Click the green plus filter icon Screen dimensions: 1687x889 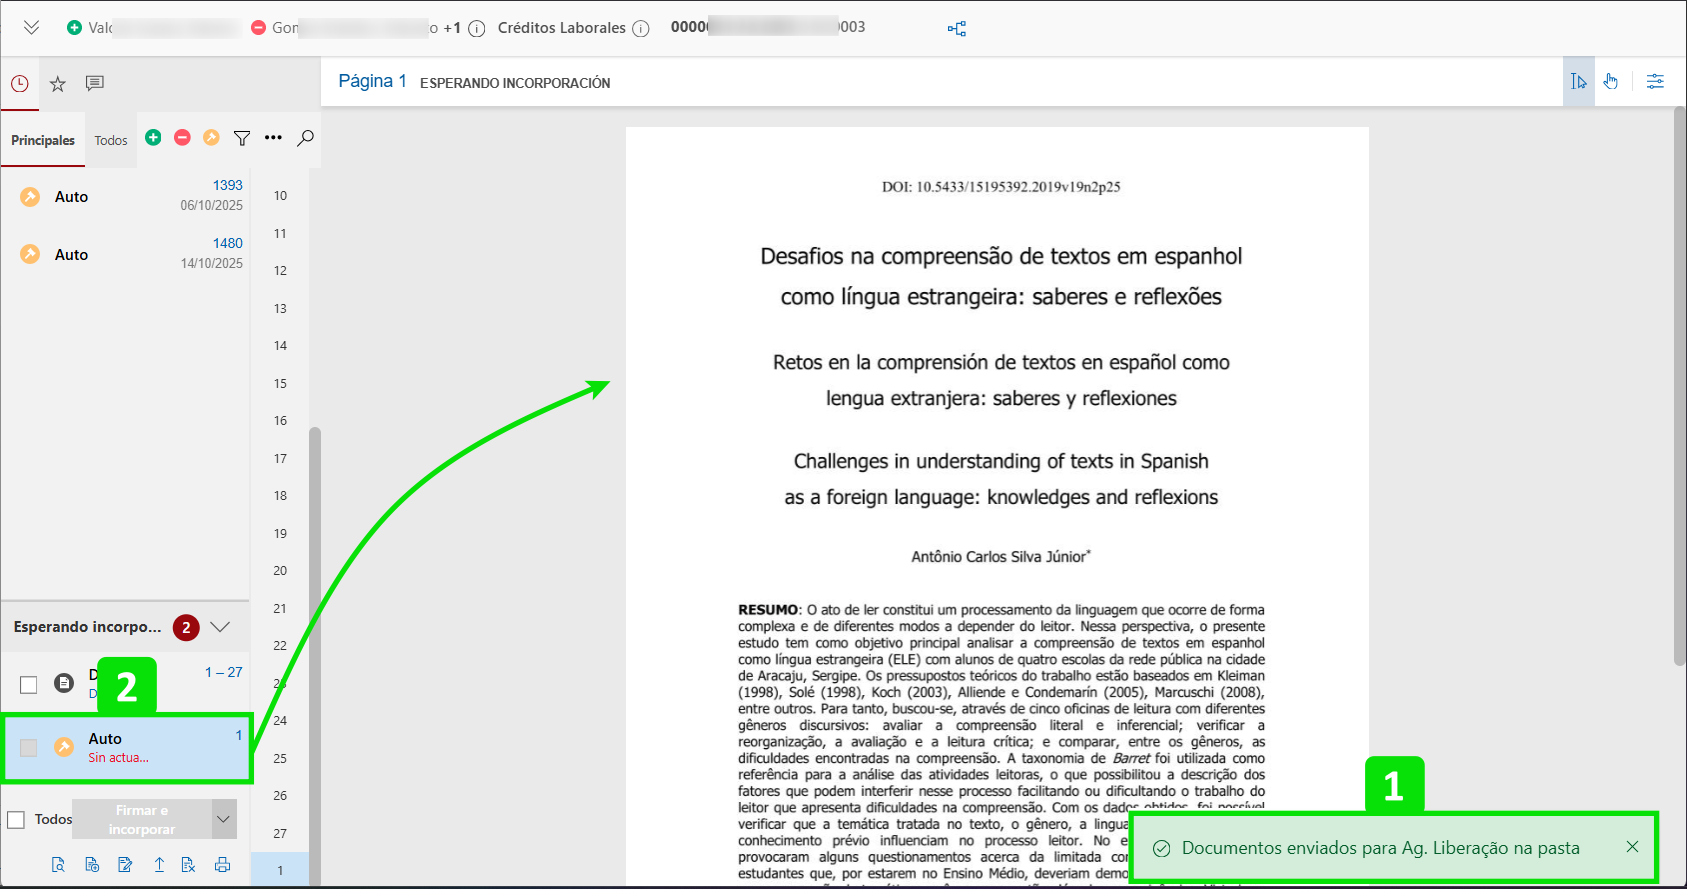153,138
